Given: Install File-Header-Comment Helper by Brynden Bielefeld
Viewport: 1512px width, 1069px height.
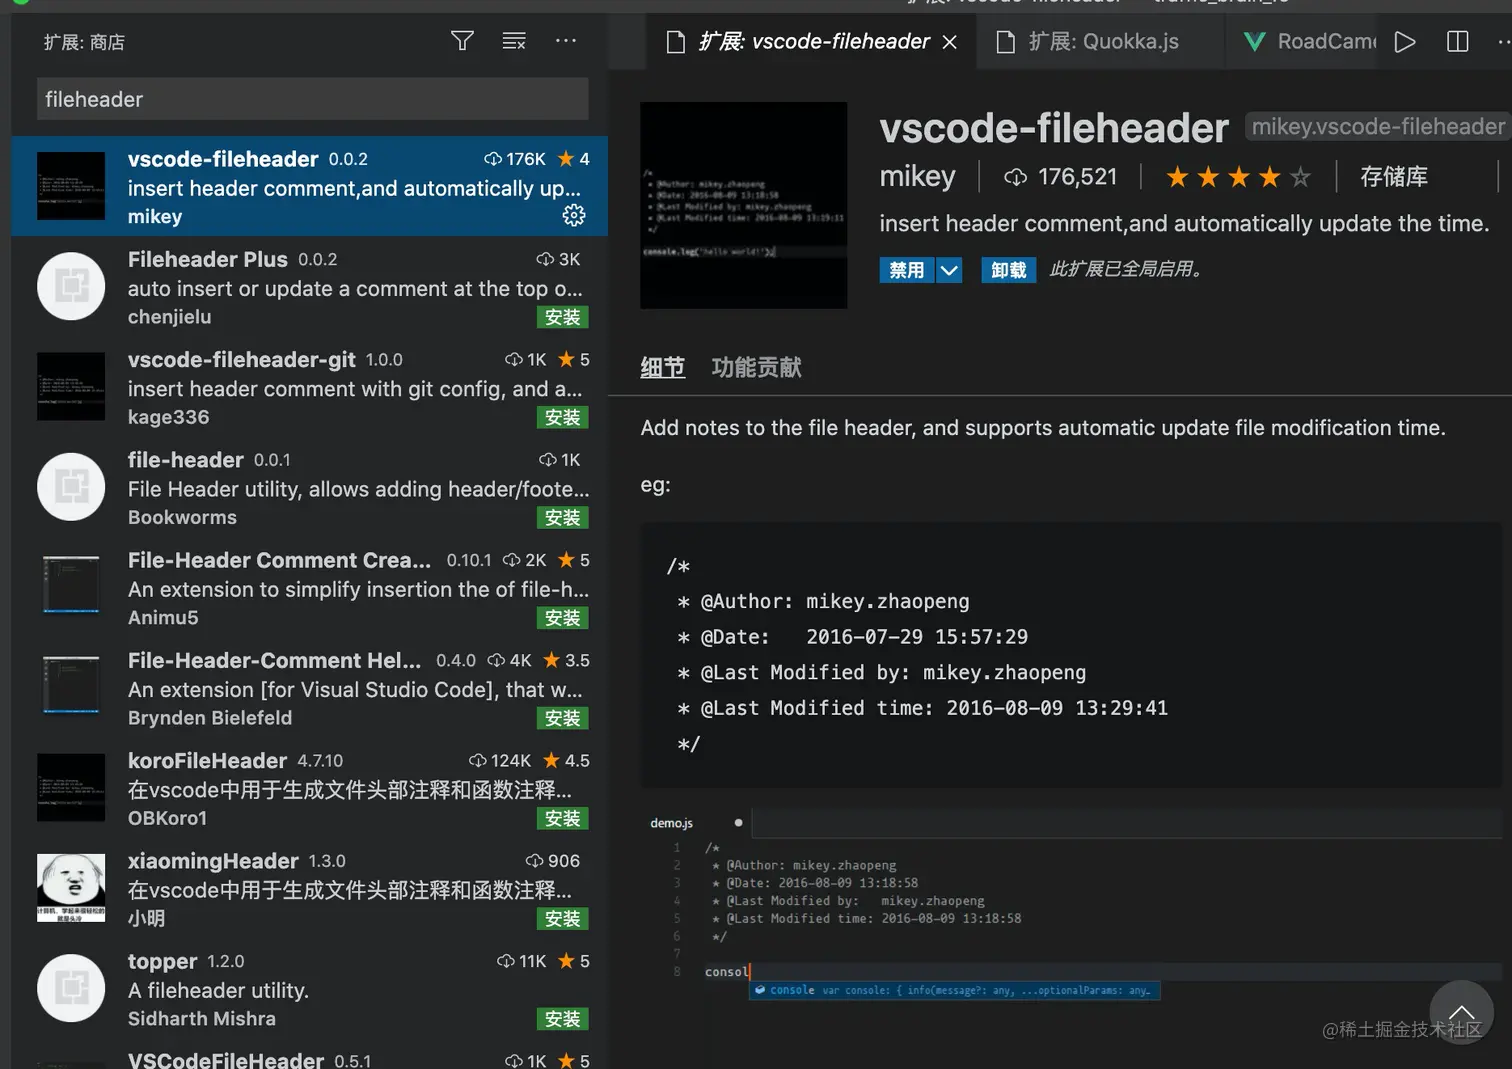Looking at the screenshot, I should [x=562, y=718].
